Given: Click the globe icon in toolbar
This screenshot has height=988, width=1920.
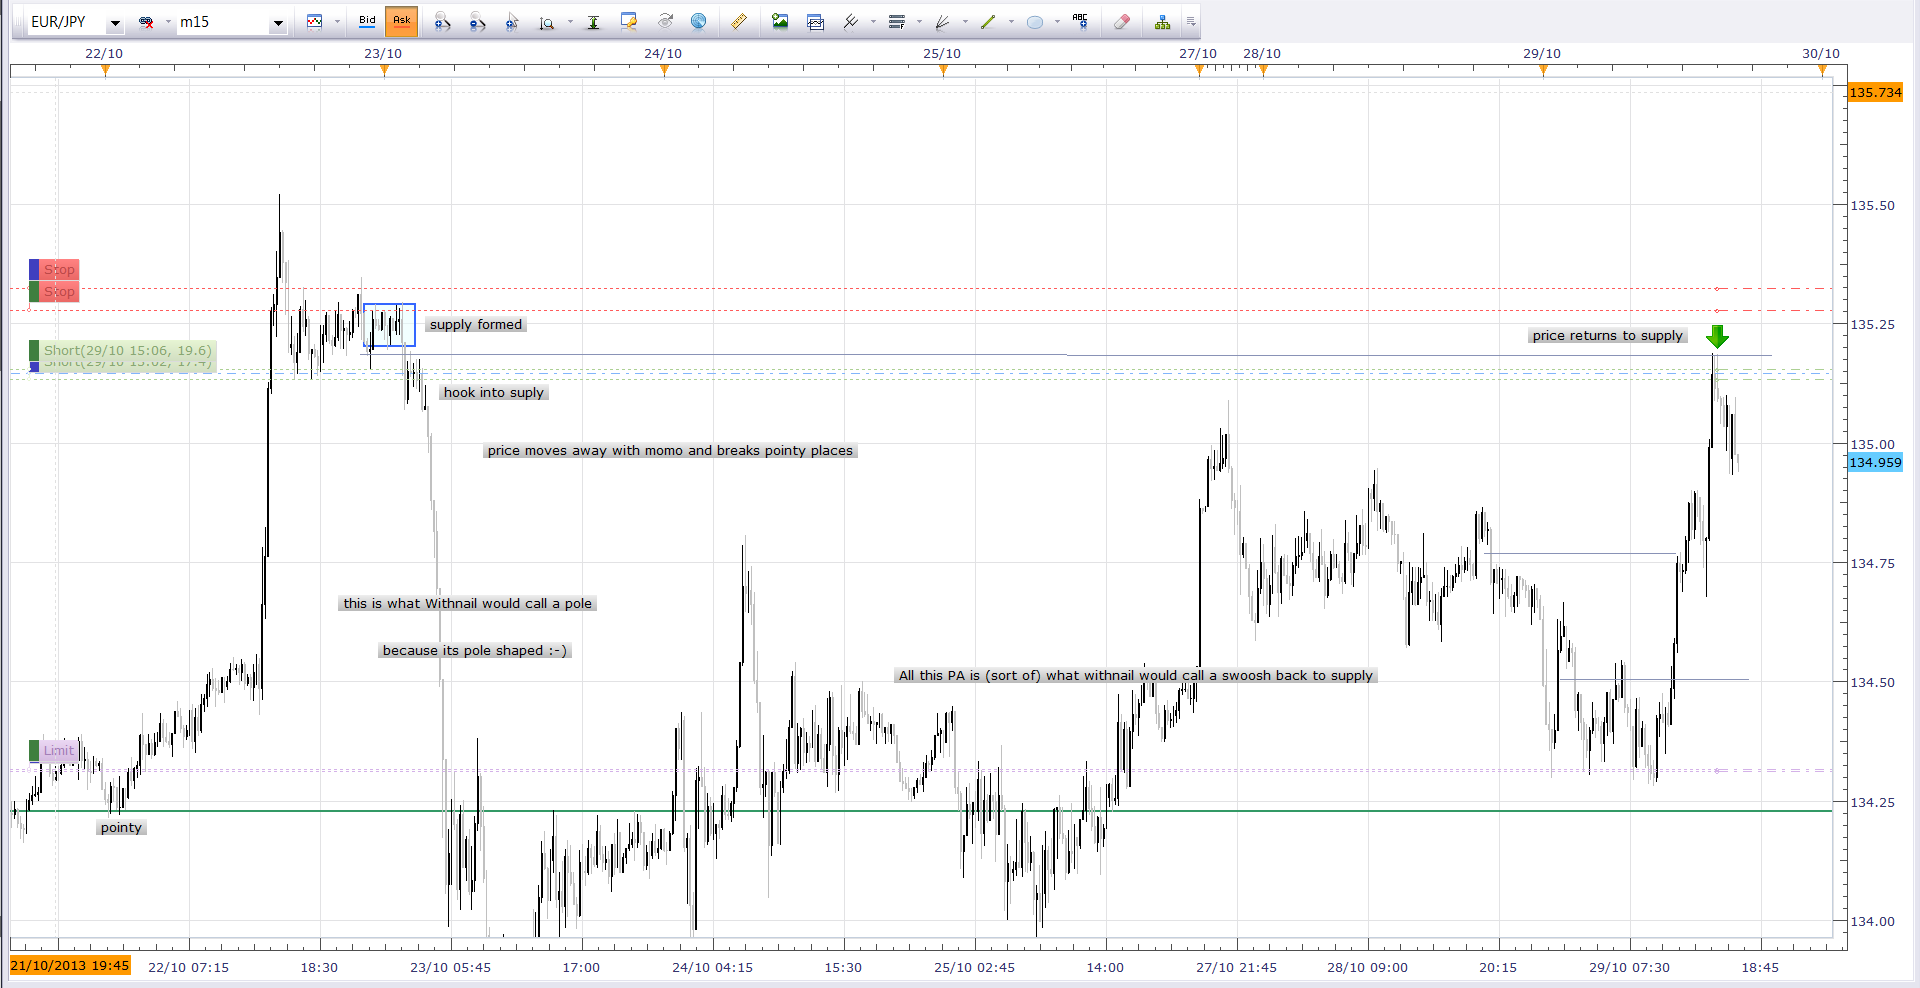Looking at the screenshot, I should pyautogui.click(x=699, y=22).
